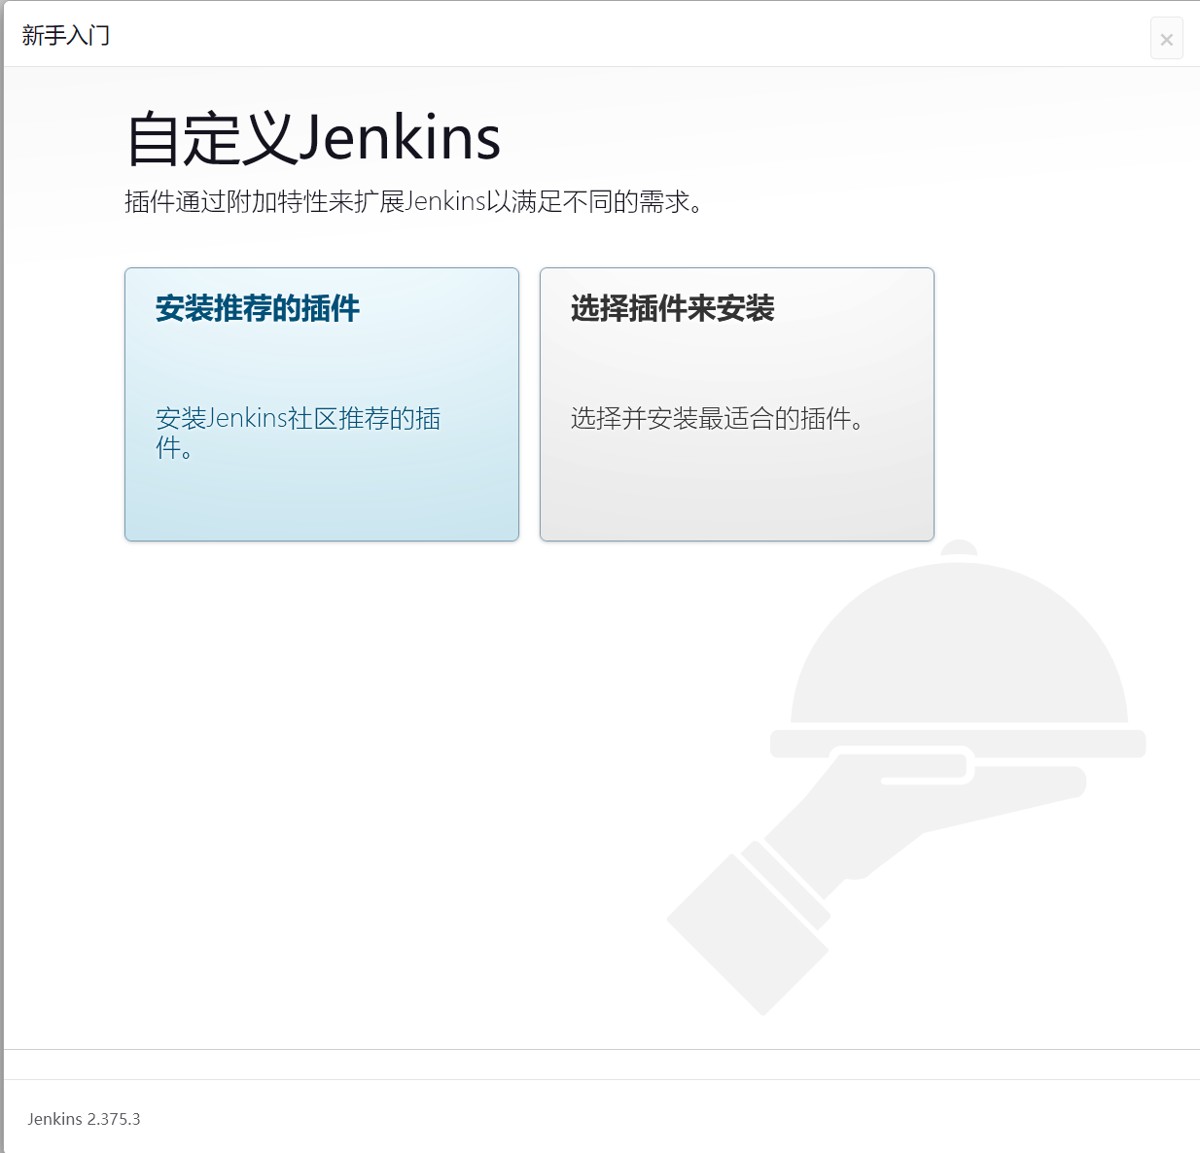Click the '自定义Jenkins' heading
1200x1153 pixels.
313,138
